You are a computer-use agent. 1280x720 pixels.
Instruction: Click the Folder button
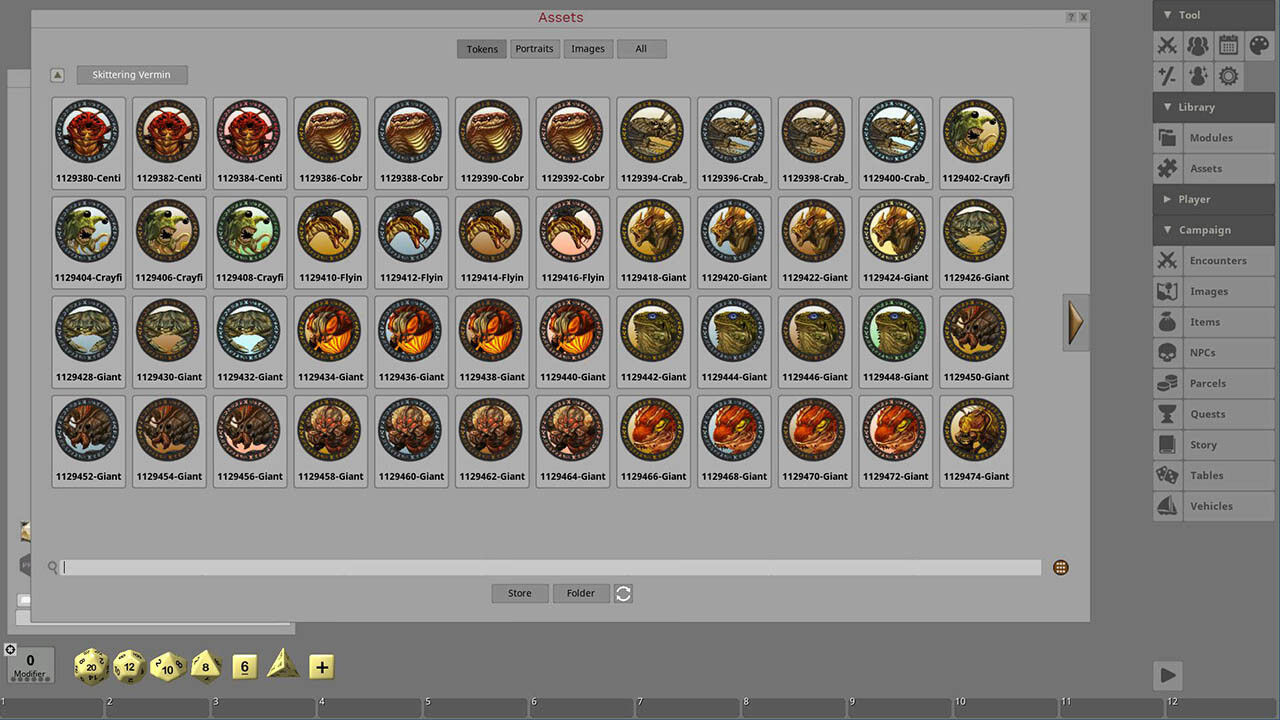580,592
